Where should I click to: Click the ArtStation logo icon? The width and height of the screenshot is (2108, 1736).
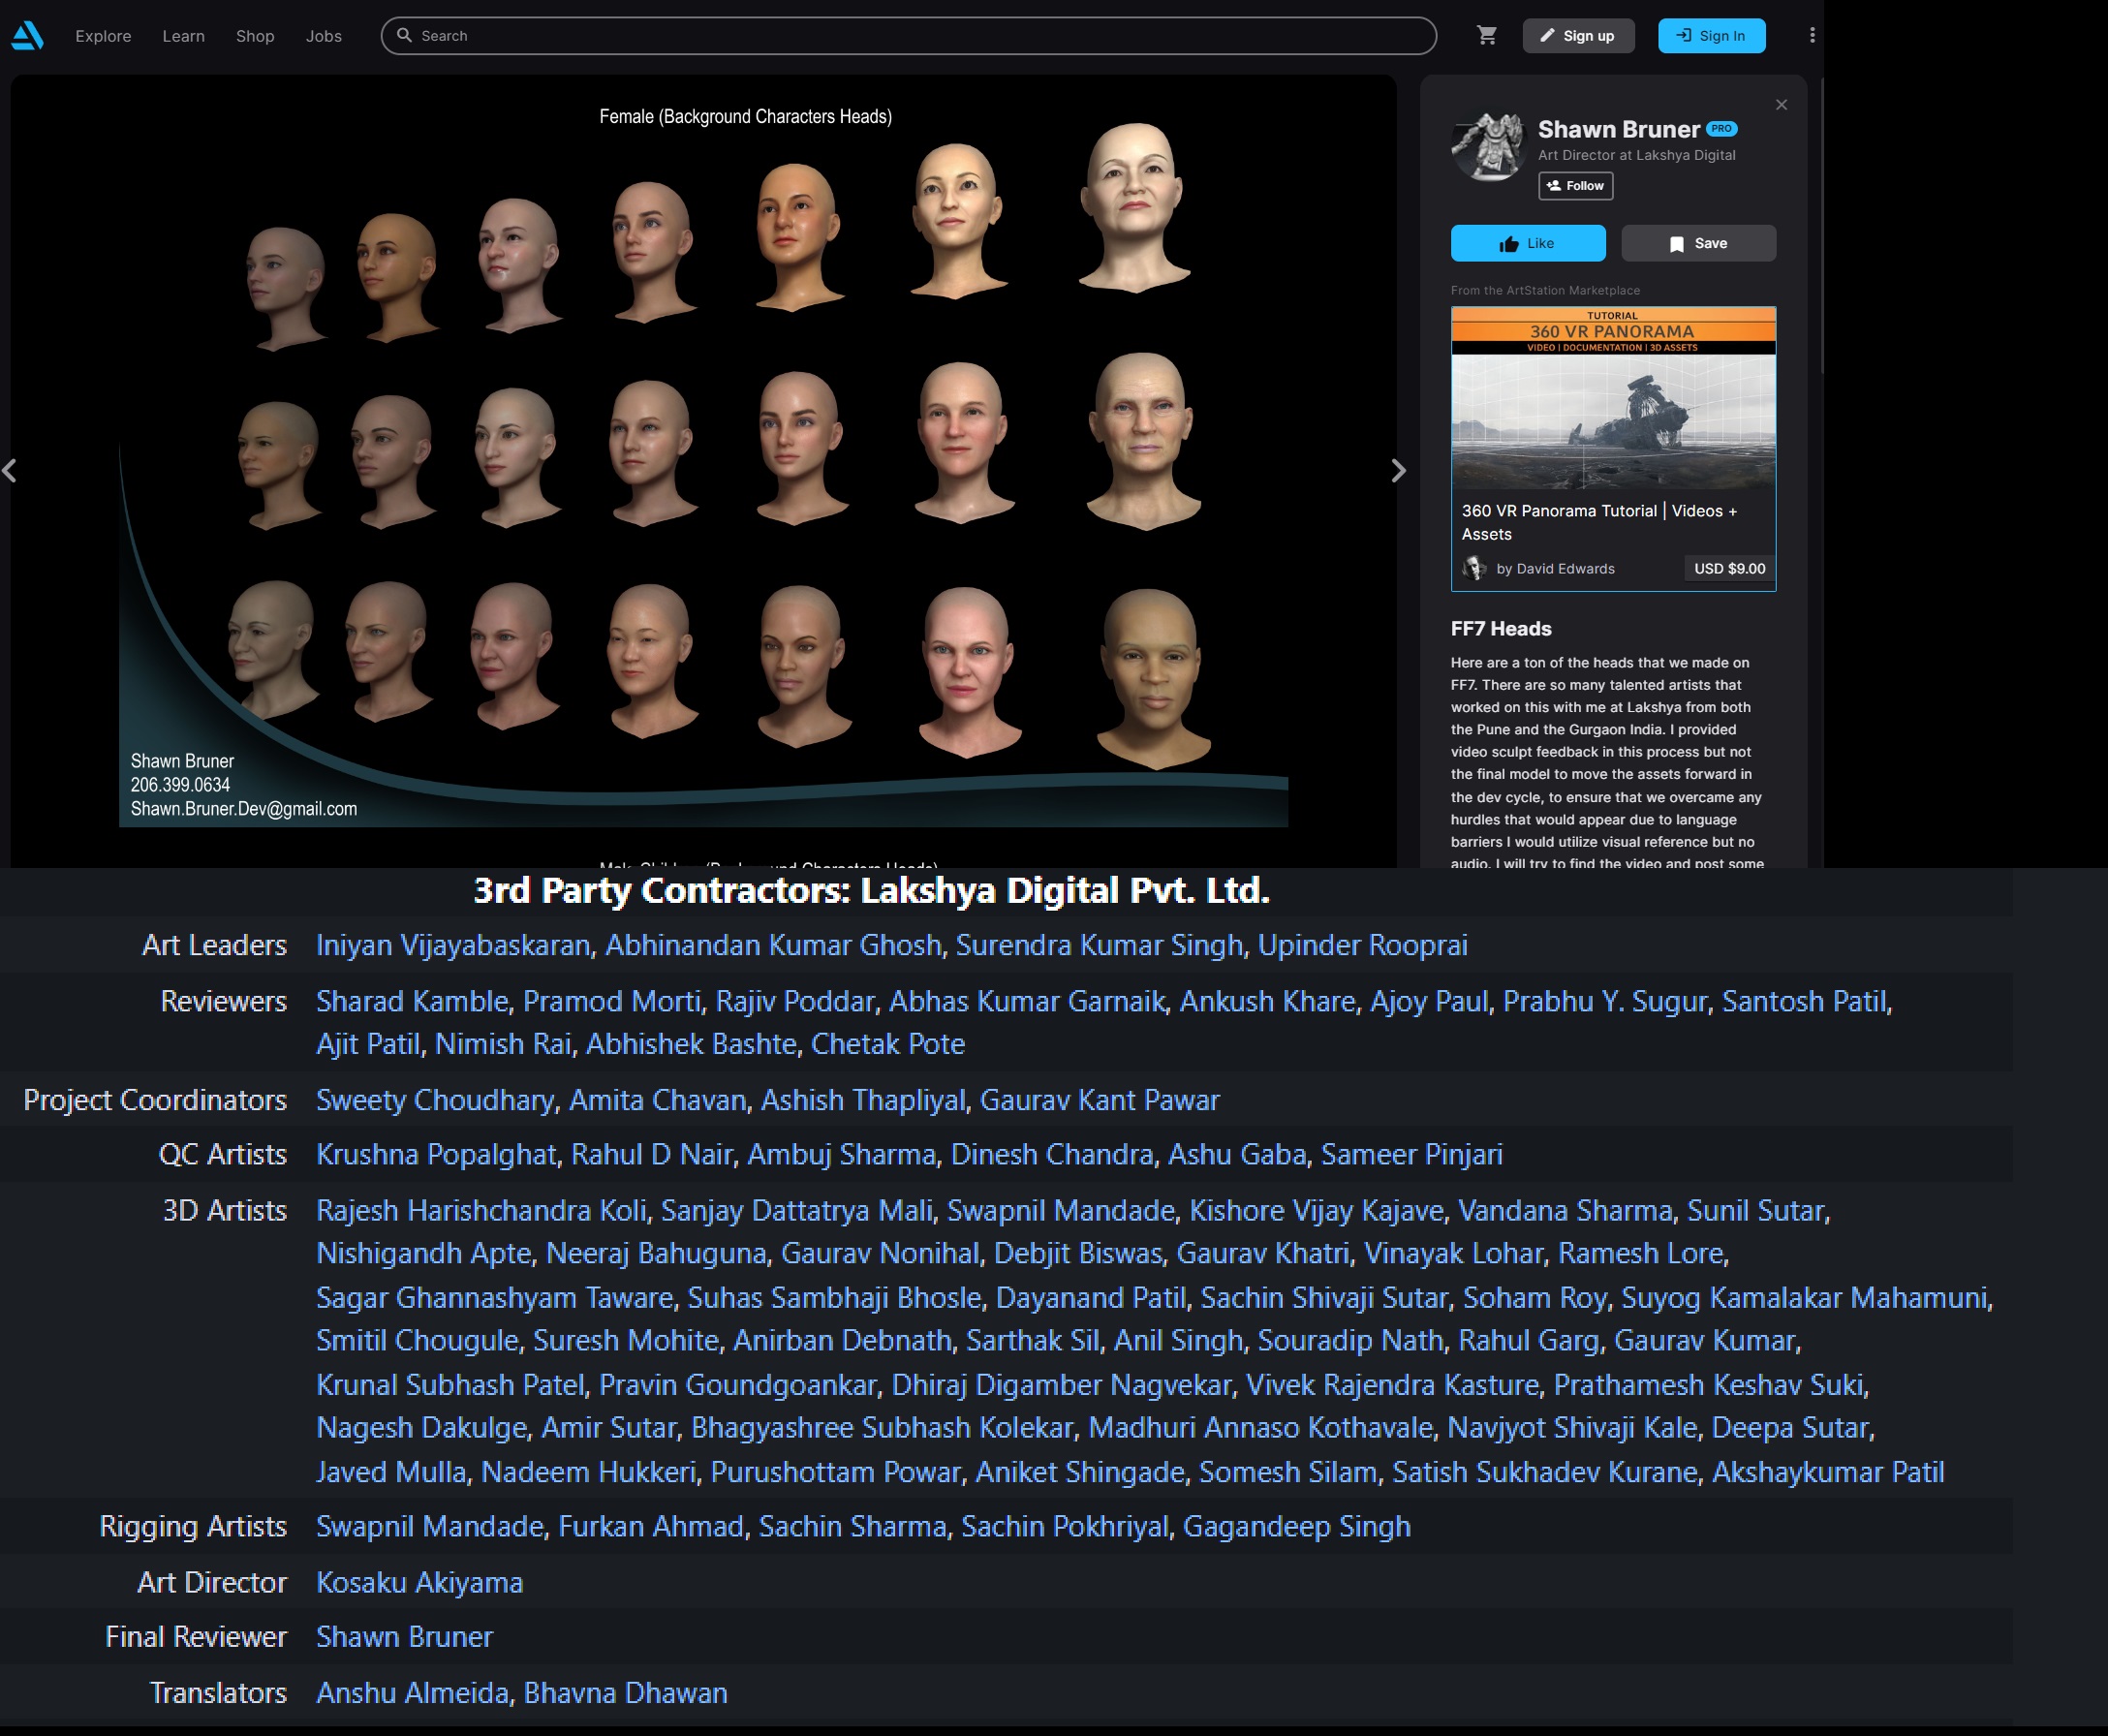[x=27, y=36]
